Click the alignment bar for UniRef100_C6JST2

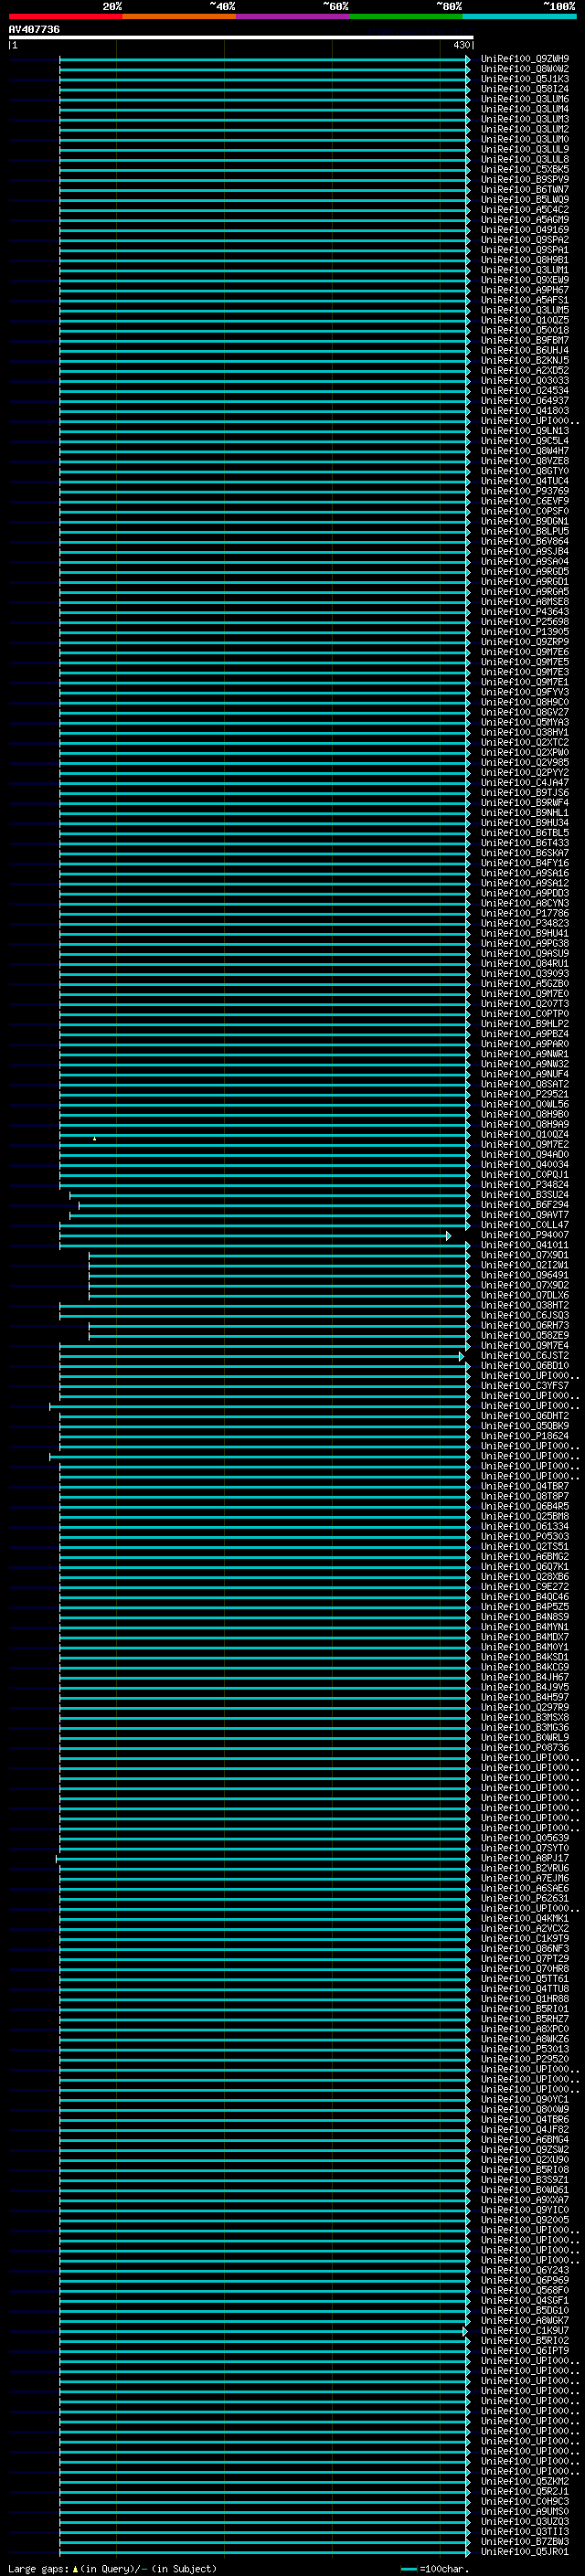262,1356
